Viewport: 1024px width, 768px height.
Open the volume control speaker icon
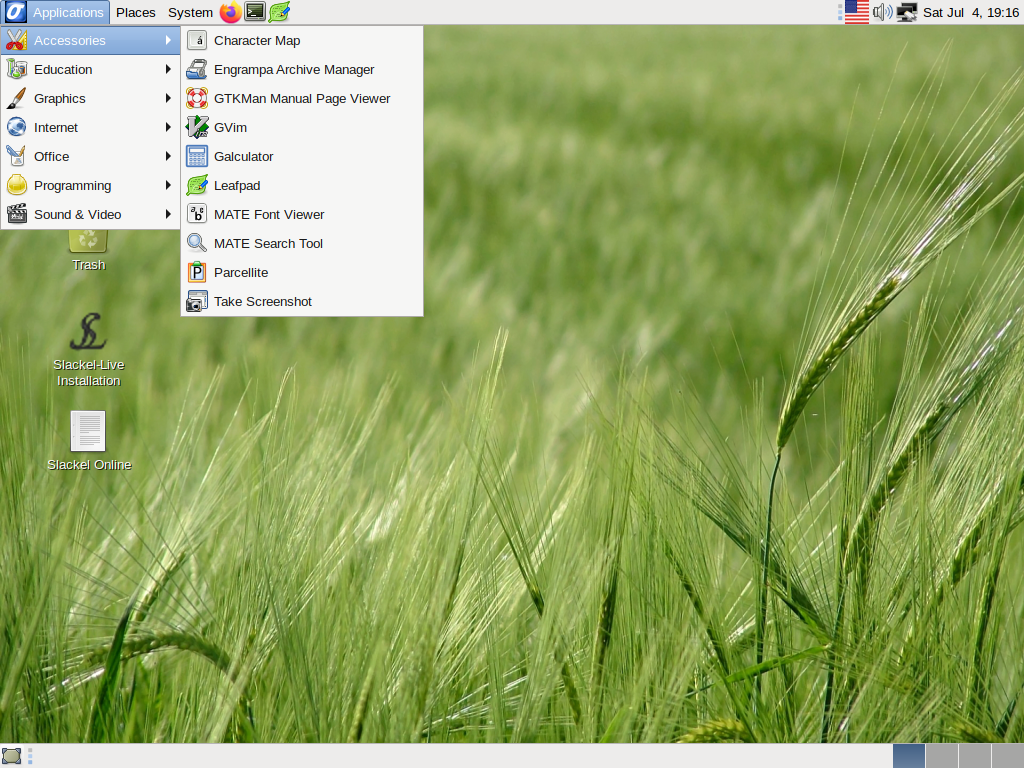[x=882, y=12]
